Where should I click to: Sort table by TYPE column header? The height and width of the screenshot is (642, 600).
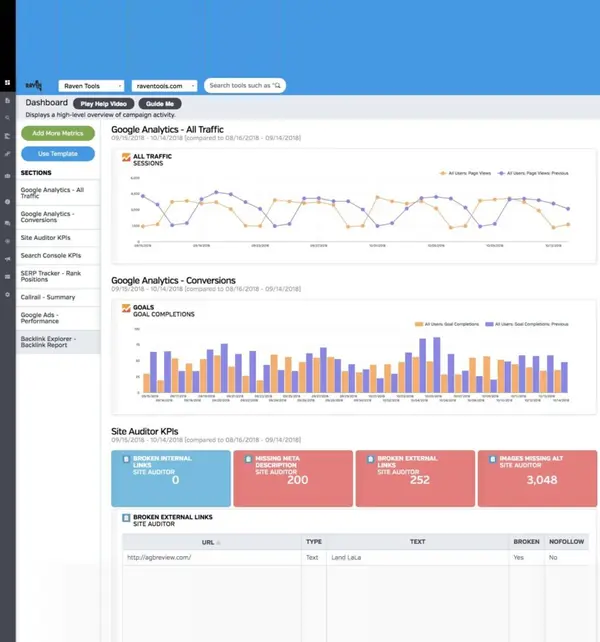(x=314, y=542)
